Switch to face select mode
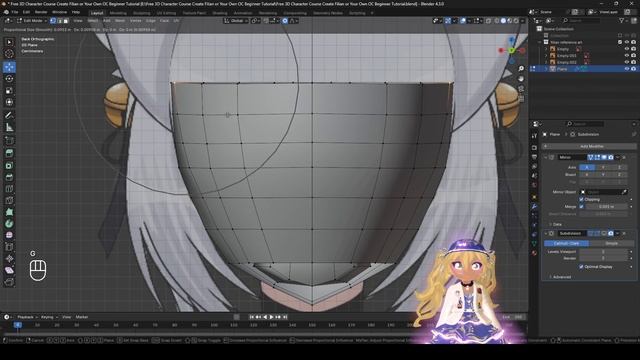 [x=66, y=20]
